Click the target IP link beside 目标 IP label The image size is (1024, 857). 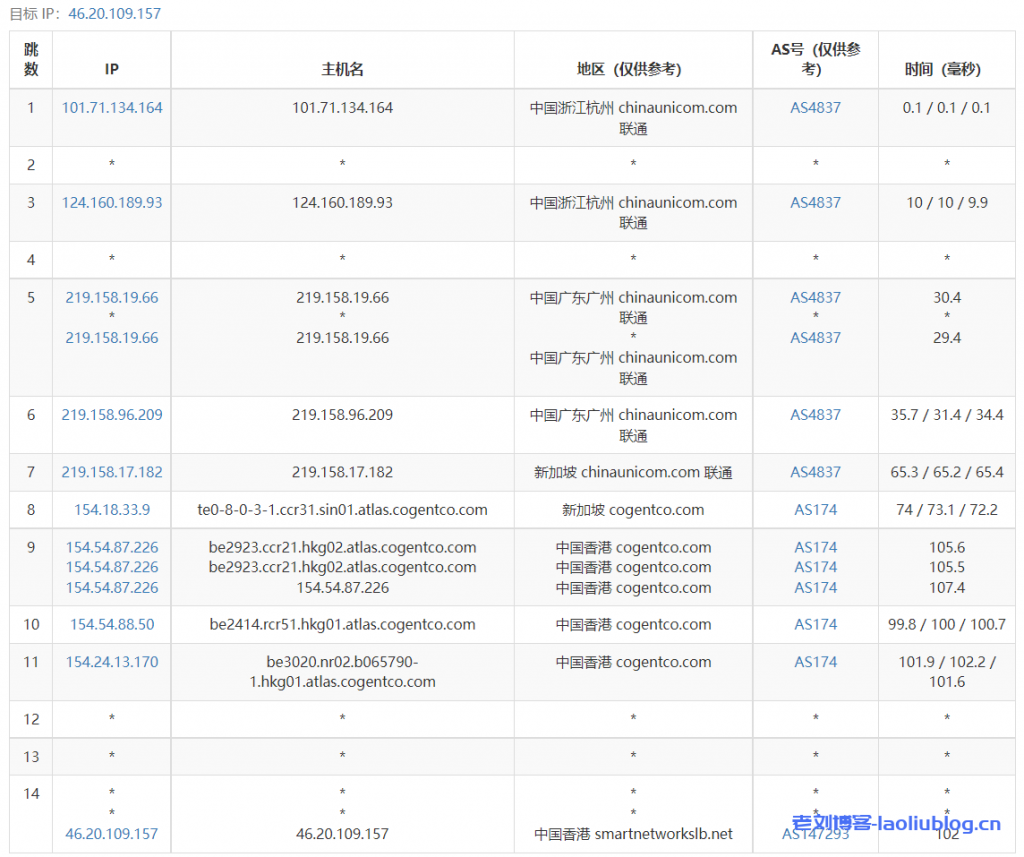[114, 14]
